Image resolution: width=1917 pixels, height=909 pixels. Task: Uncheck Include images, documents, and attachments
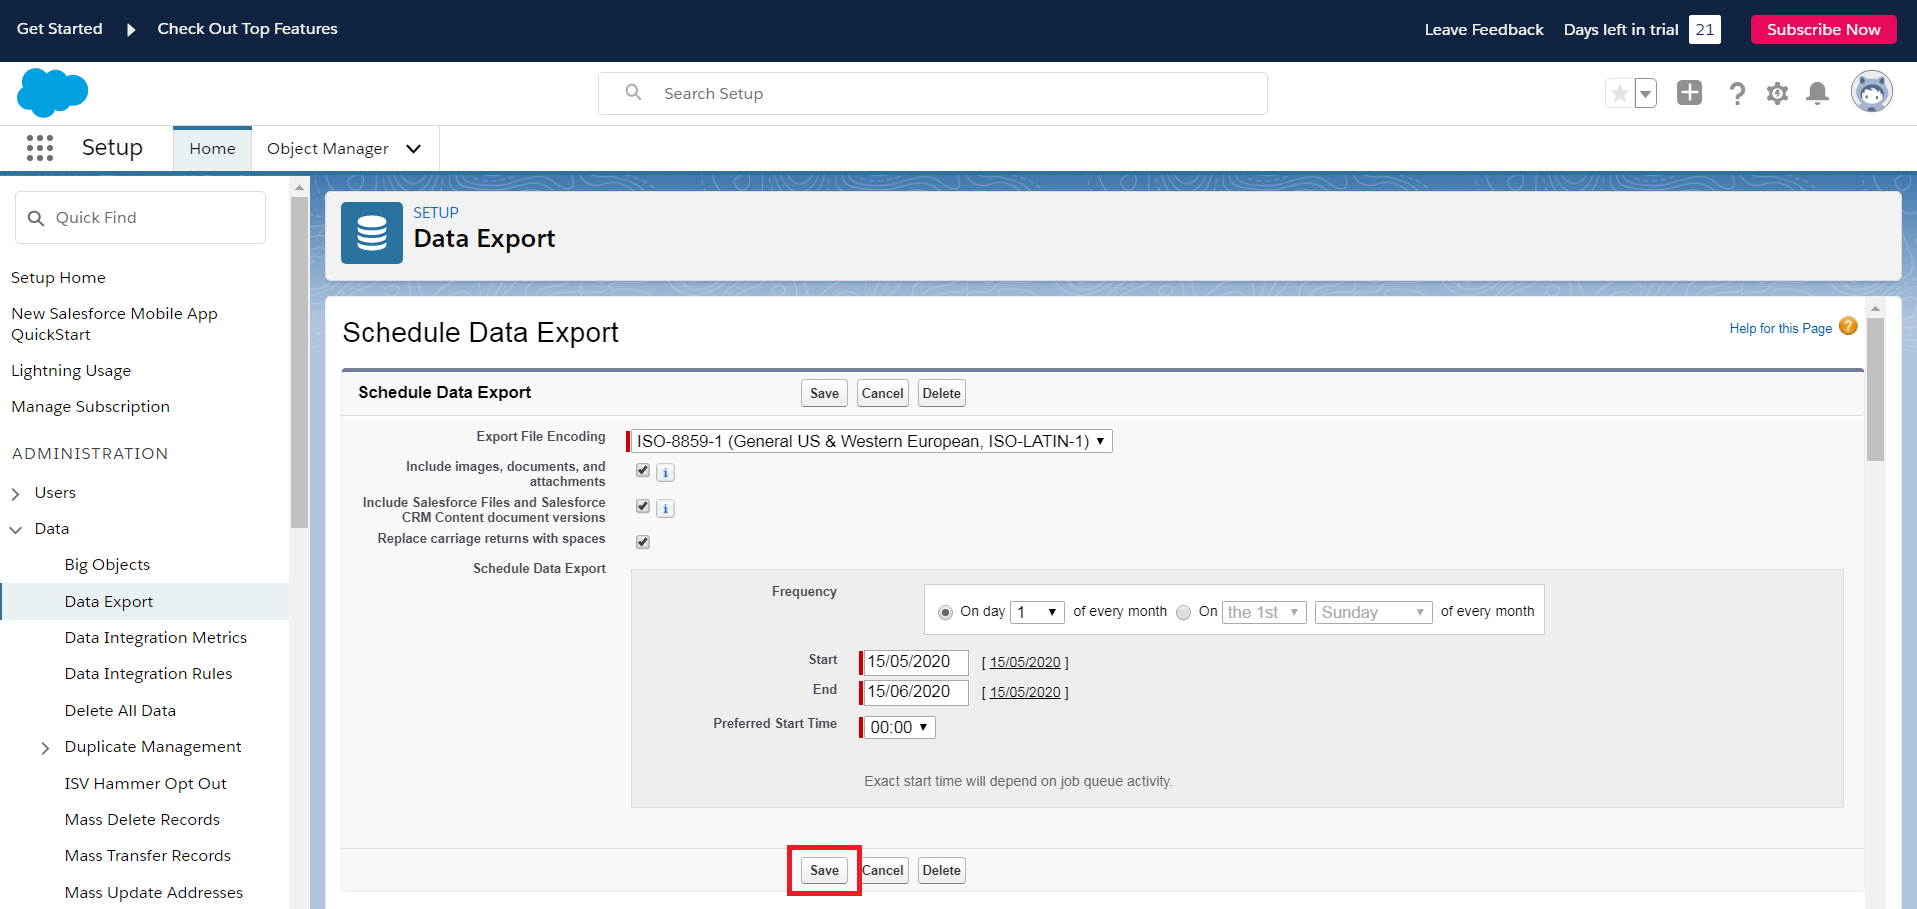coord(642,470)
